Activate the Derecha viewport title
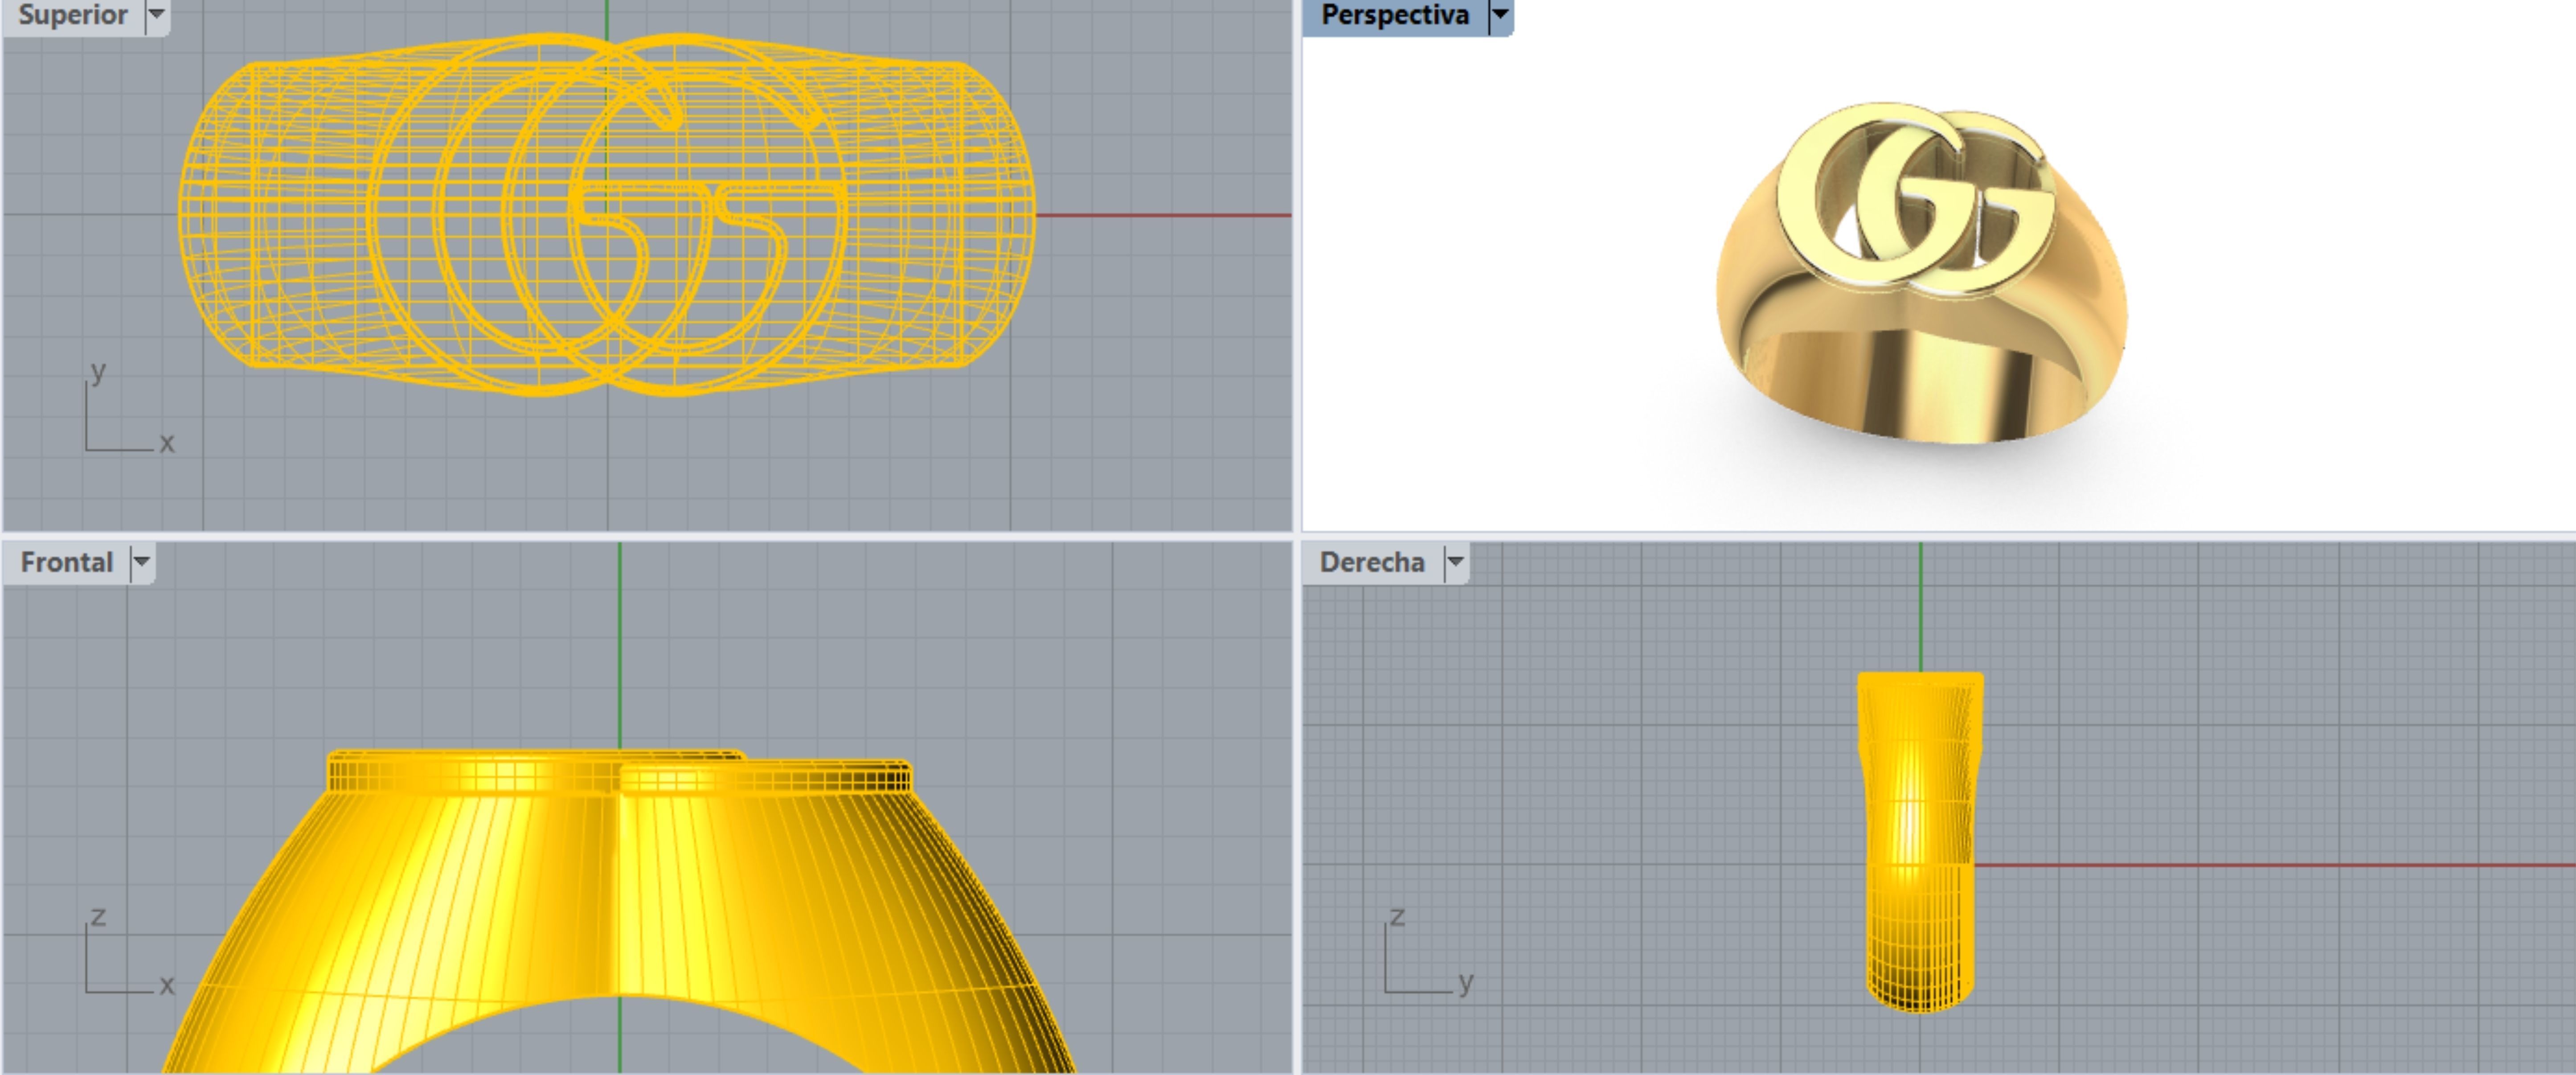2576x1075 pixels. [1372, 562]
